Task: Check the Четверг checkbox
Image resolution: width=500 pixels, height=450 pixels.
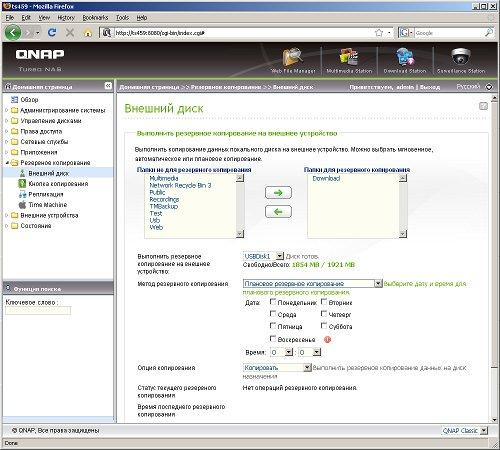Action: tap(324, 314)
